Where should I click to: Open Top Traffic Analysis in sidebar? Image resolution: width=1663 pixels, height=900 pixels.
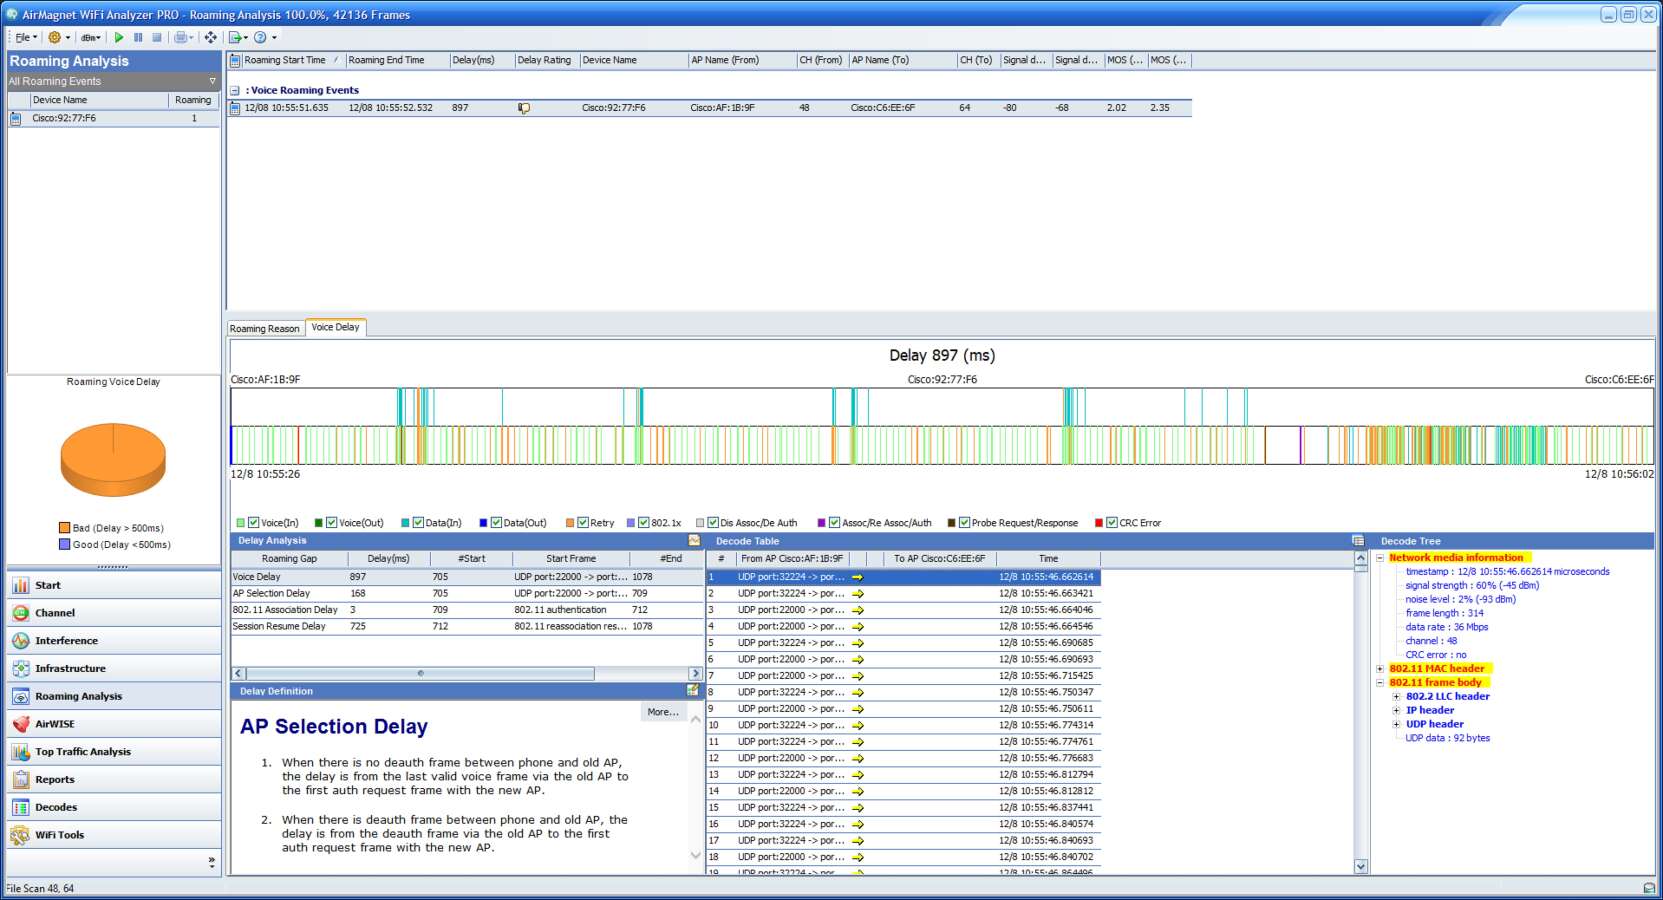[114, 752]
